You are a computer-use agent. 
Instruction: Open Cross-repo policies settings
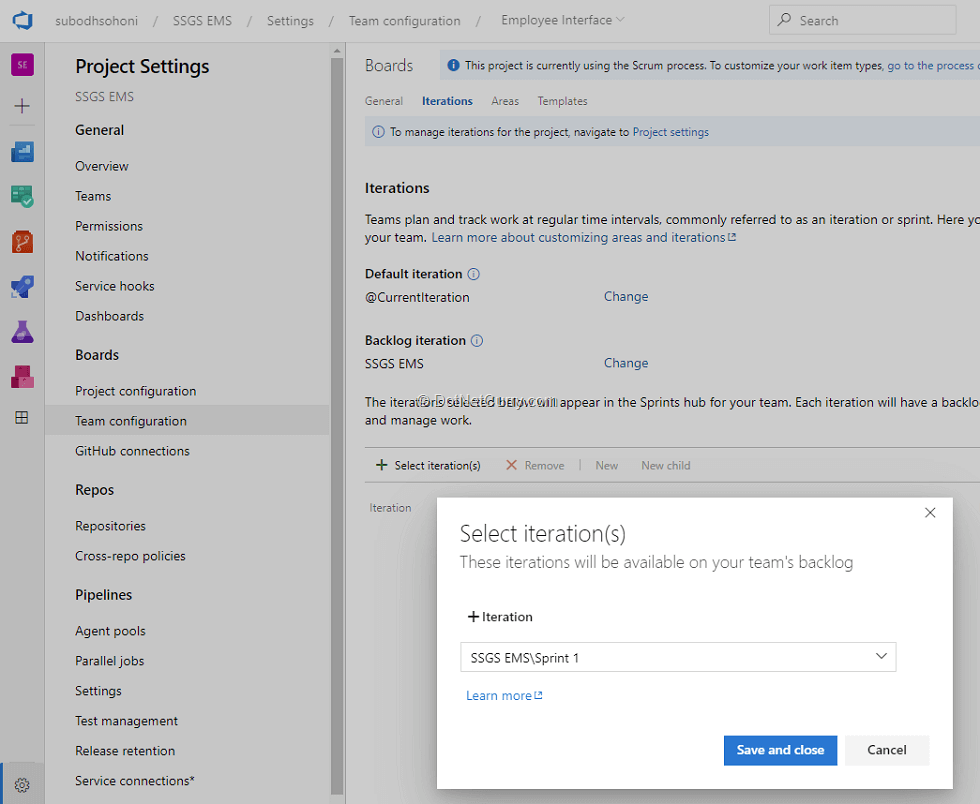[x=130, y=556]
